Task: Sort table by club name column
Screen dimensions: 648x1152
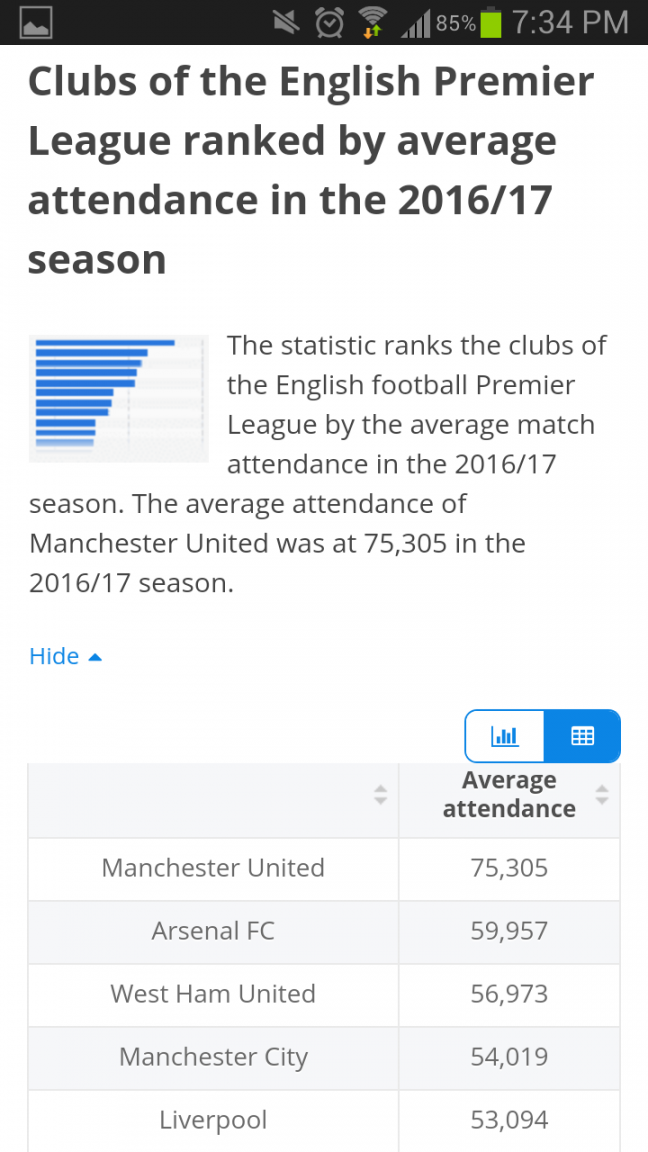Action: point(380,794)
